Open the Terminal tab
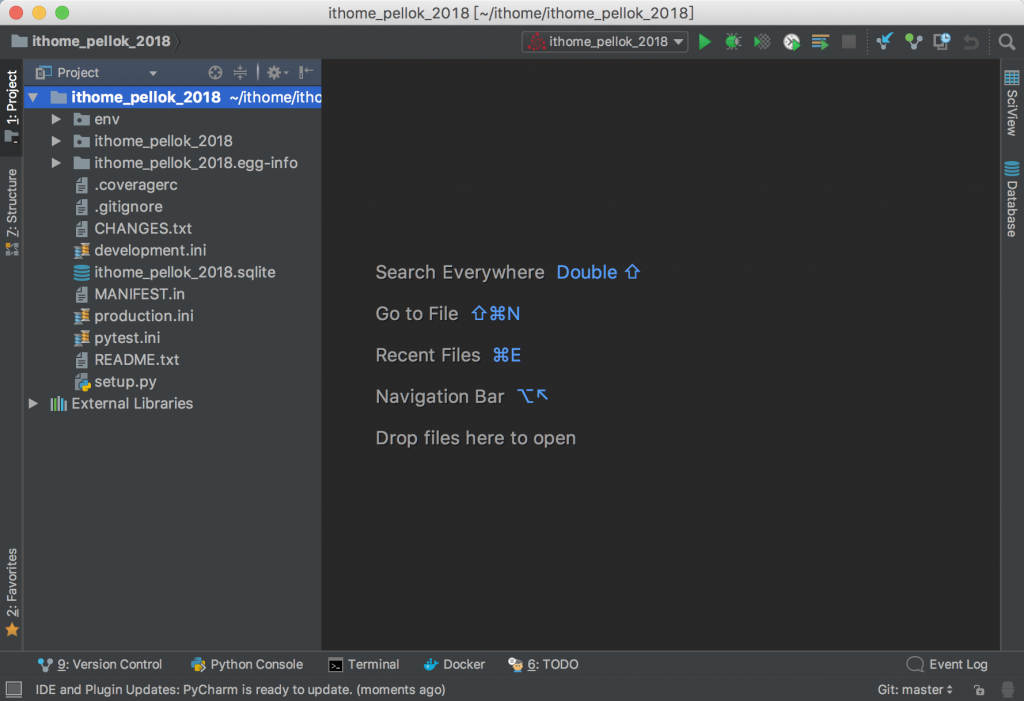This screenshot has width=1024, height=701. pos(364,664)
